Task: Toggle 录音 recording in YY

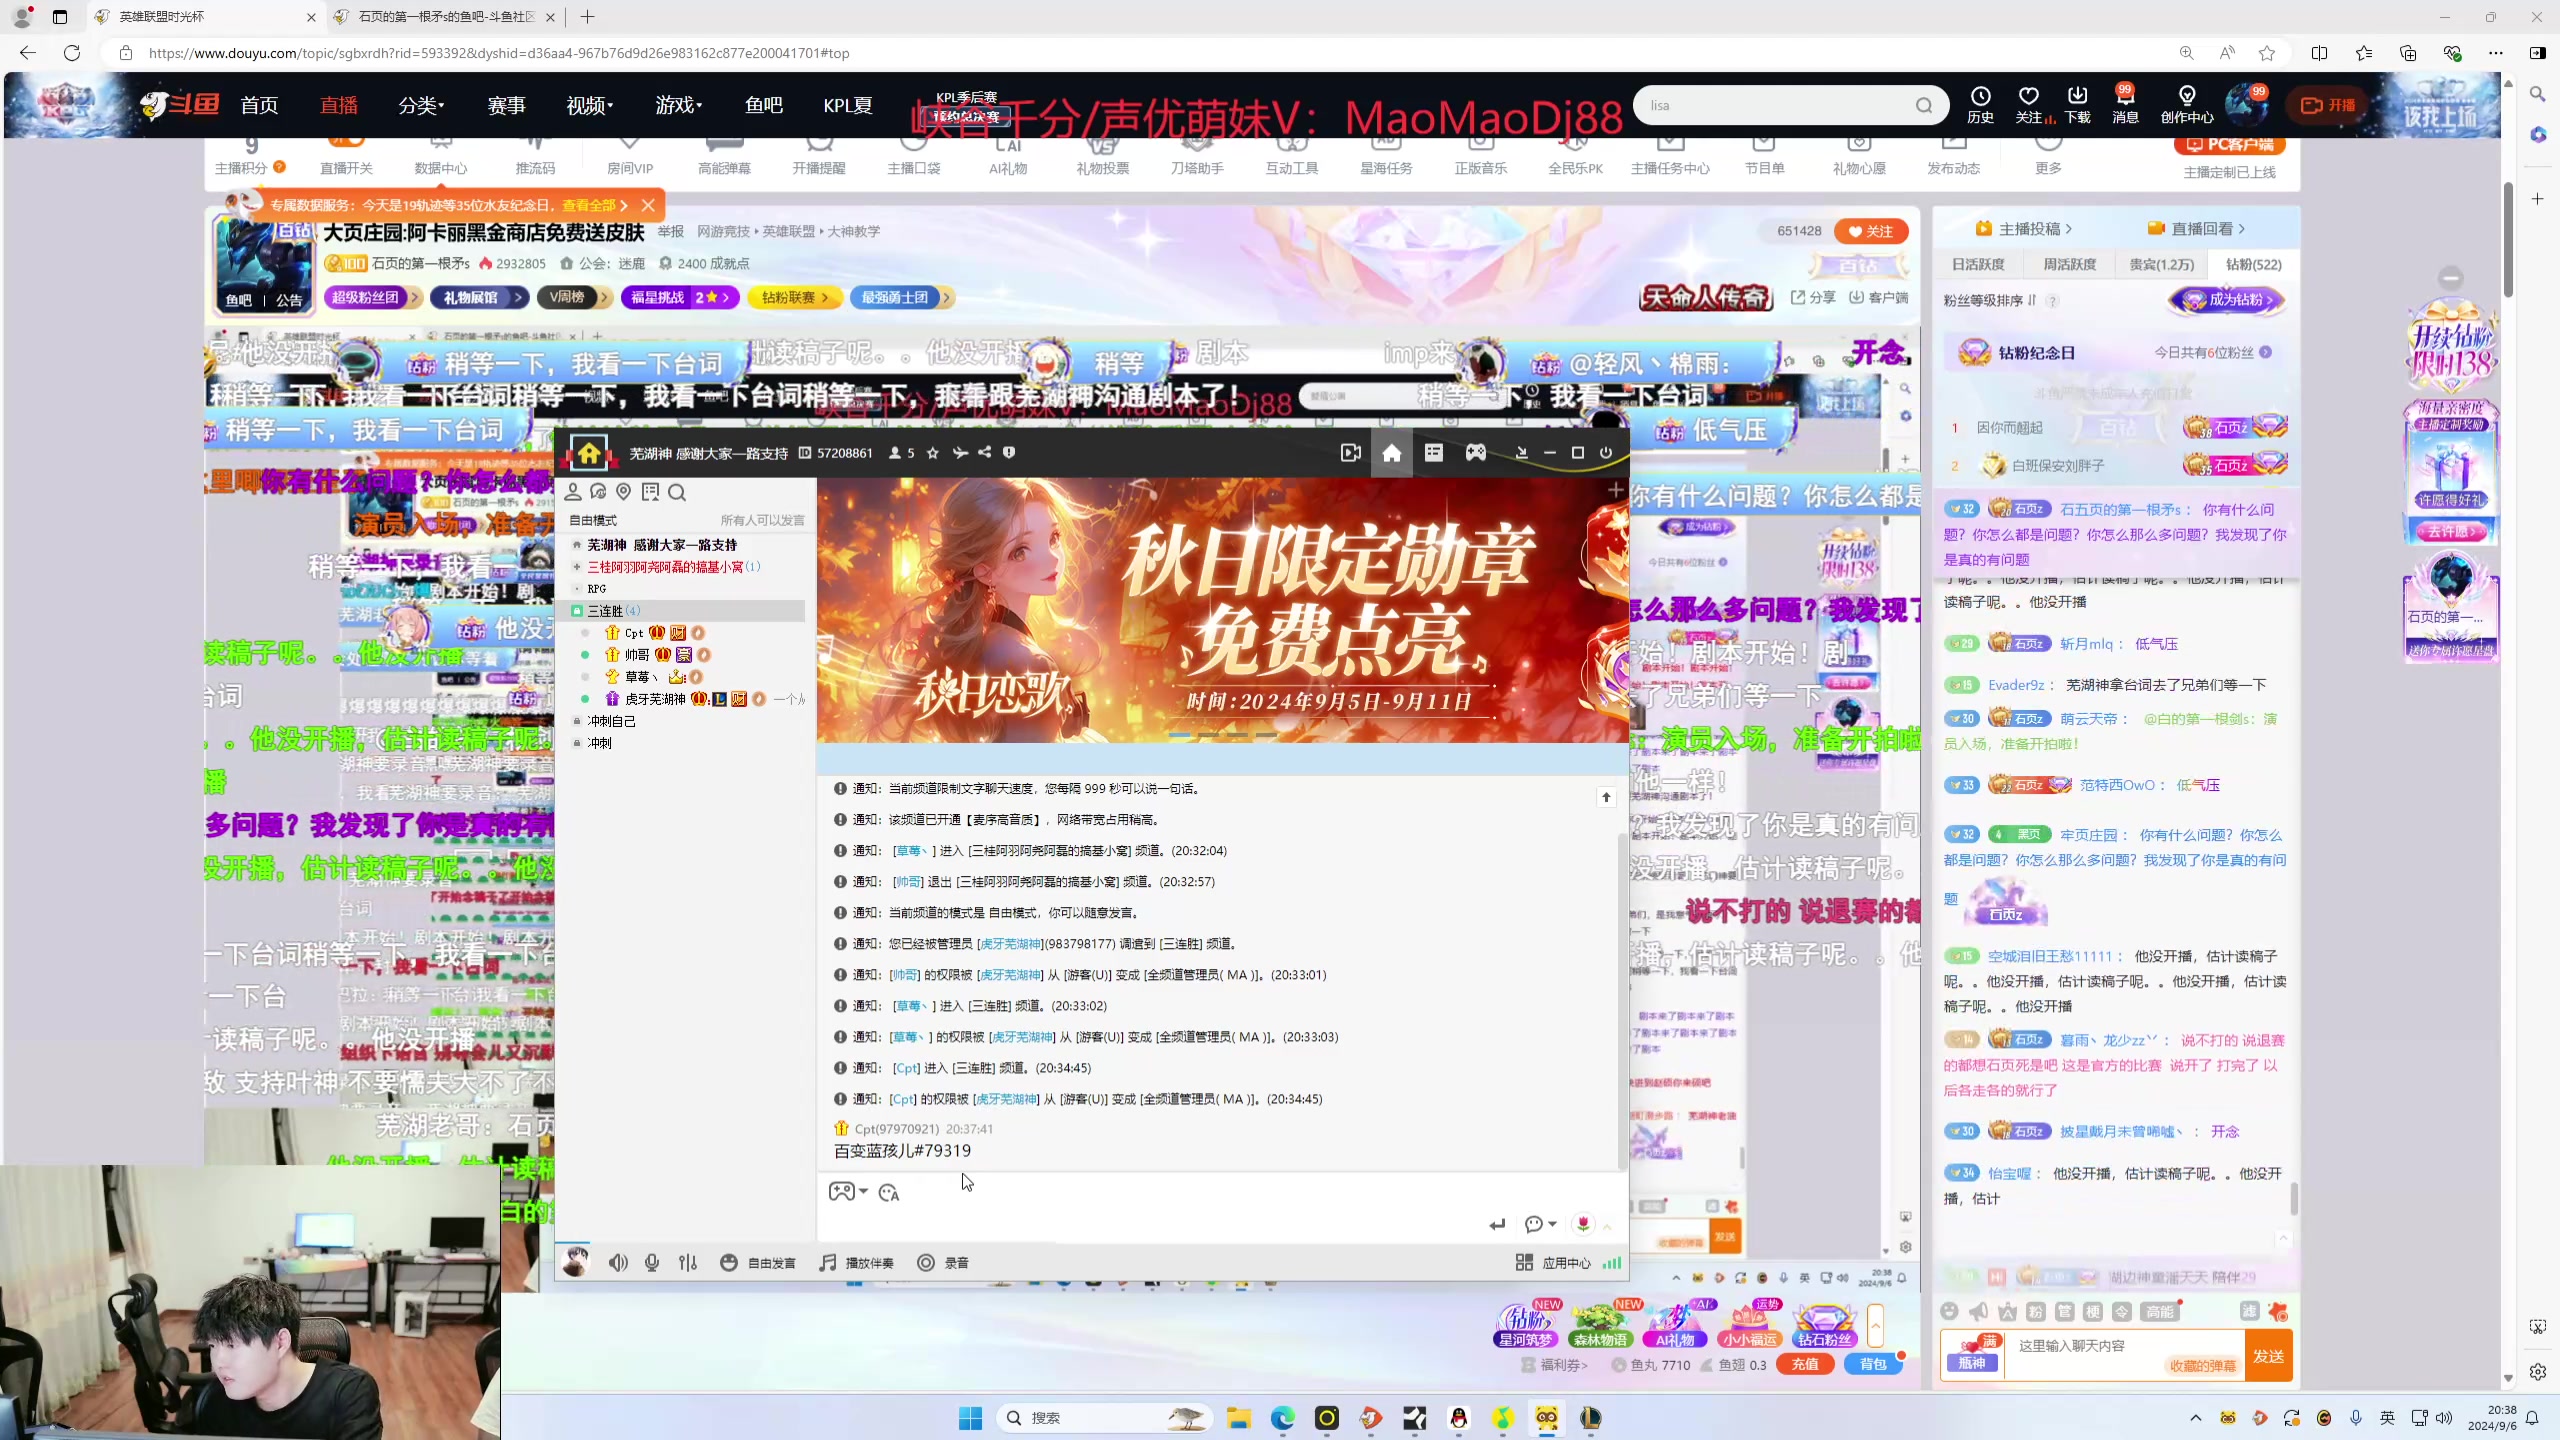Action: click(943, 1263)
